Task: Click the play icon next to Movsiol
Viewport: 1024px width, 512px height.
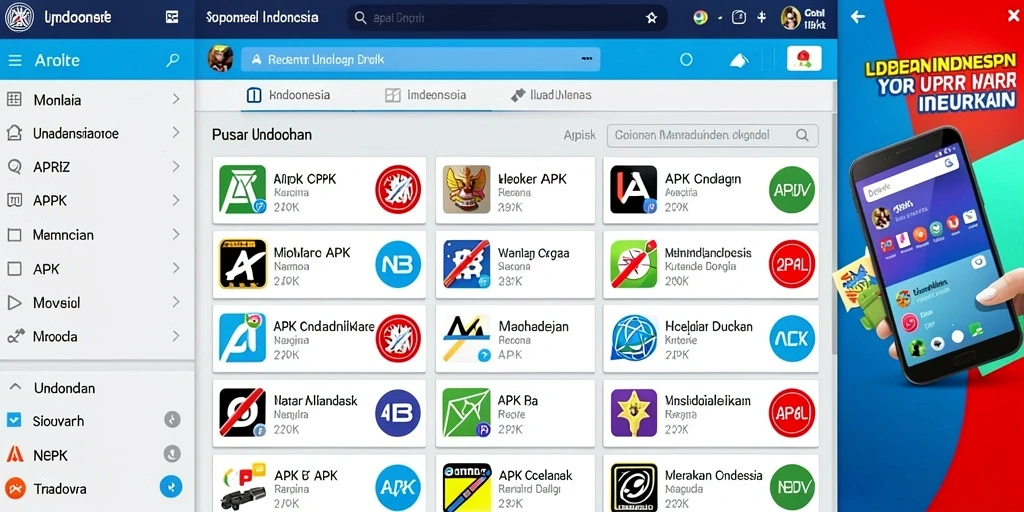Action: coord(14,302)
